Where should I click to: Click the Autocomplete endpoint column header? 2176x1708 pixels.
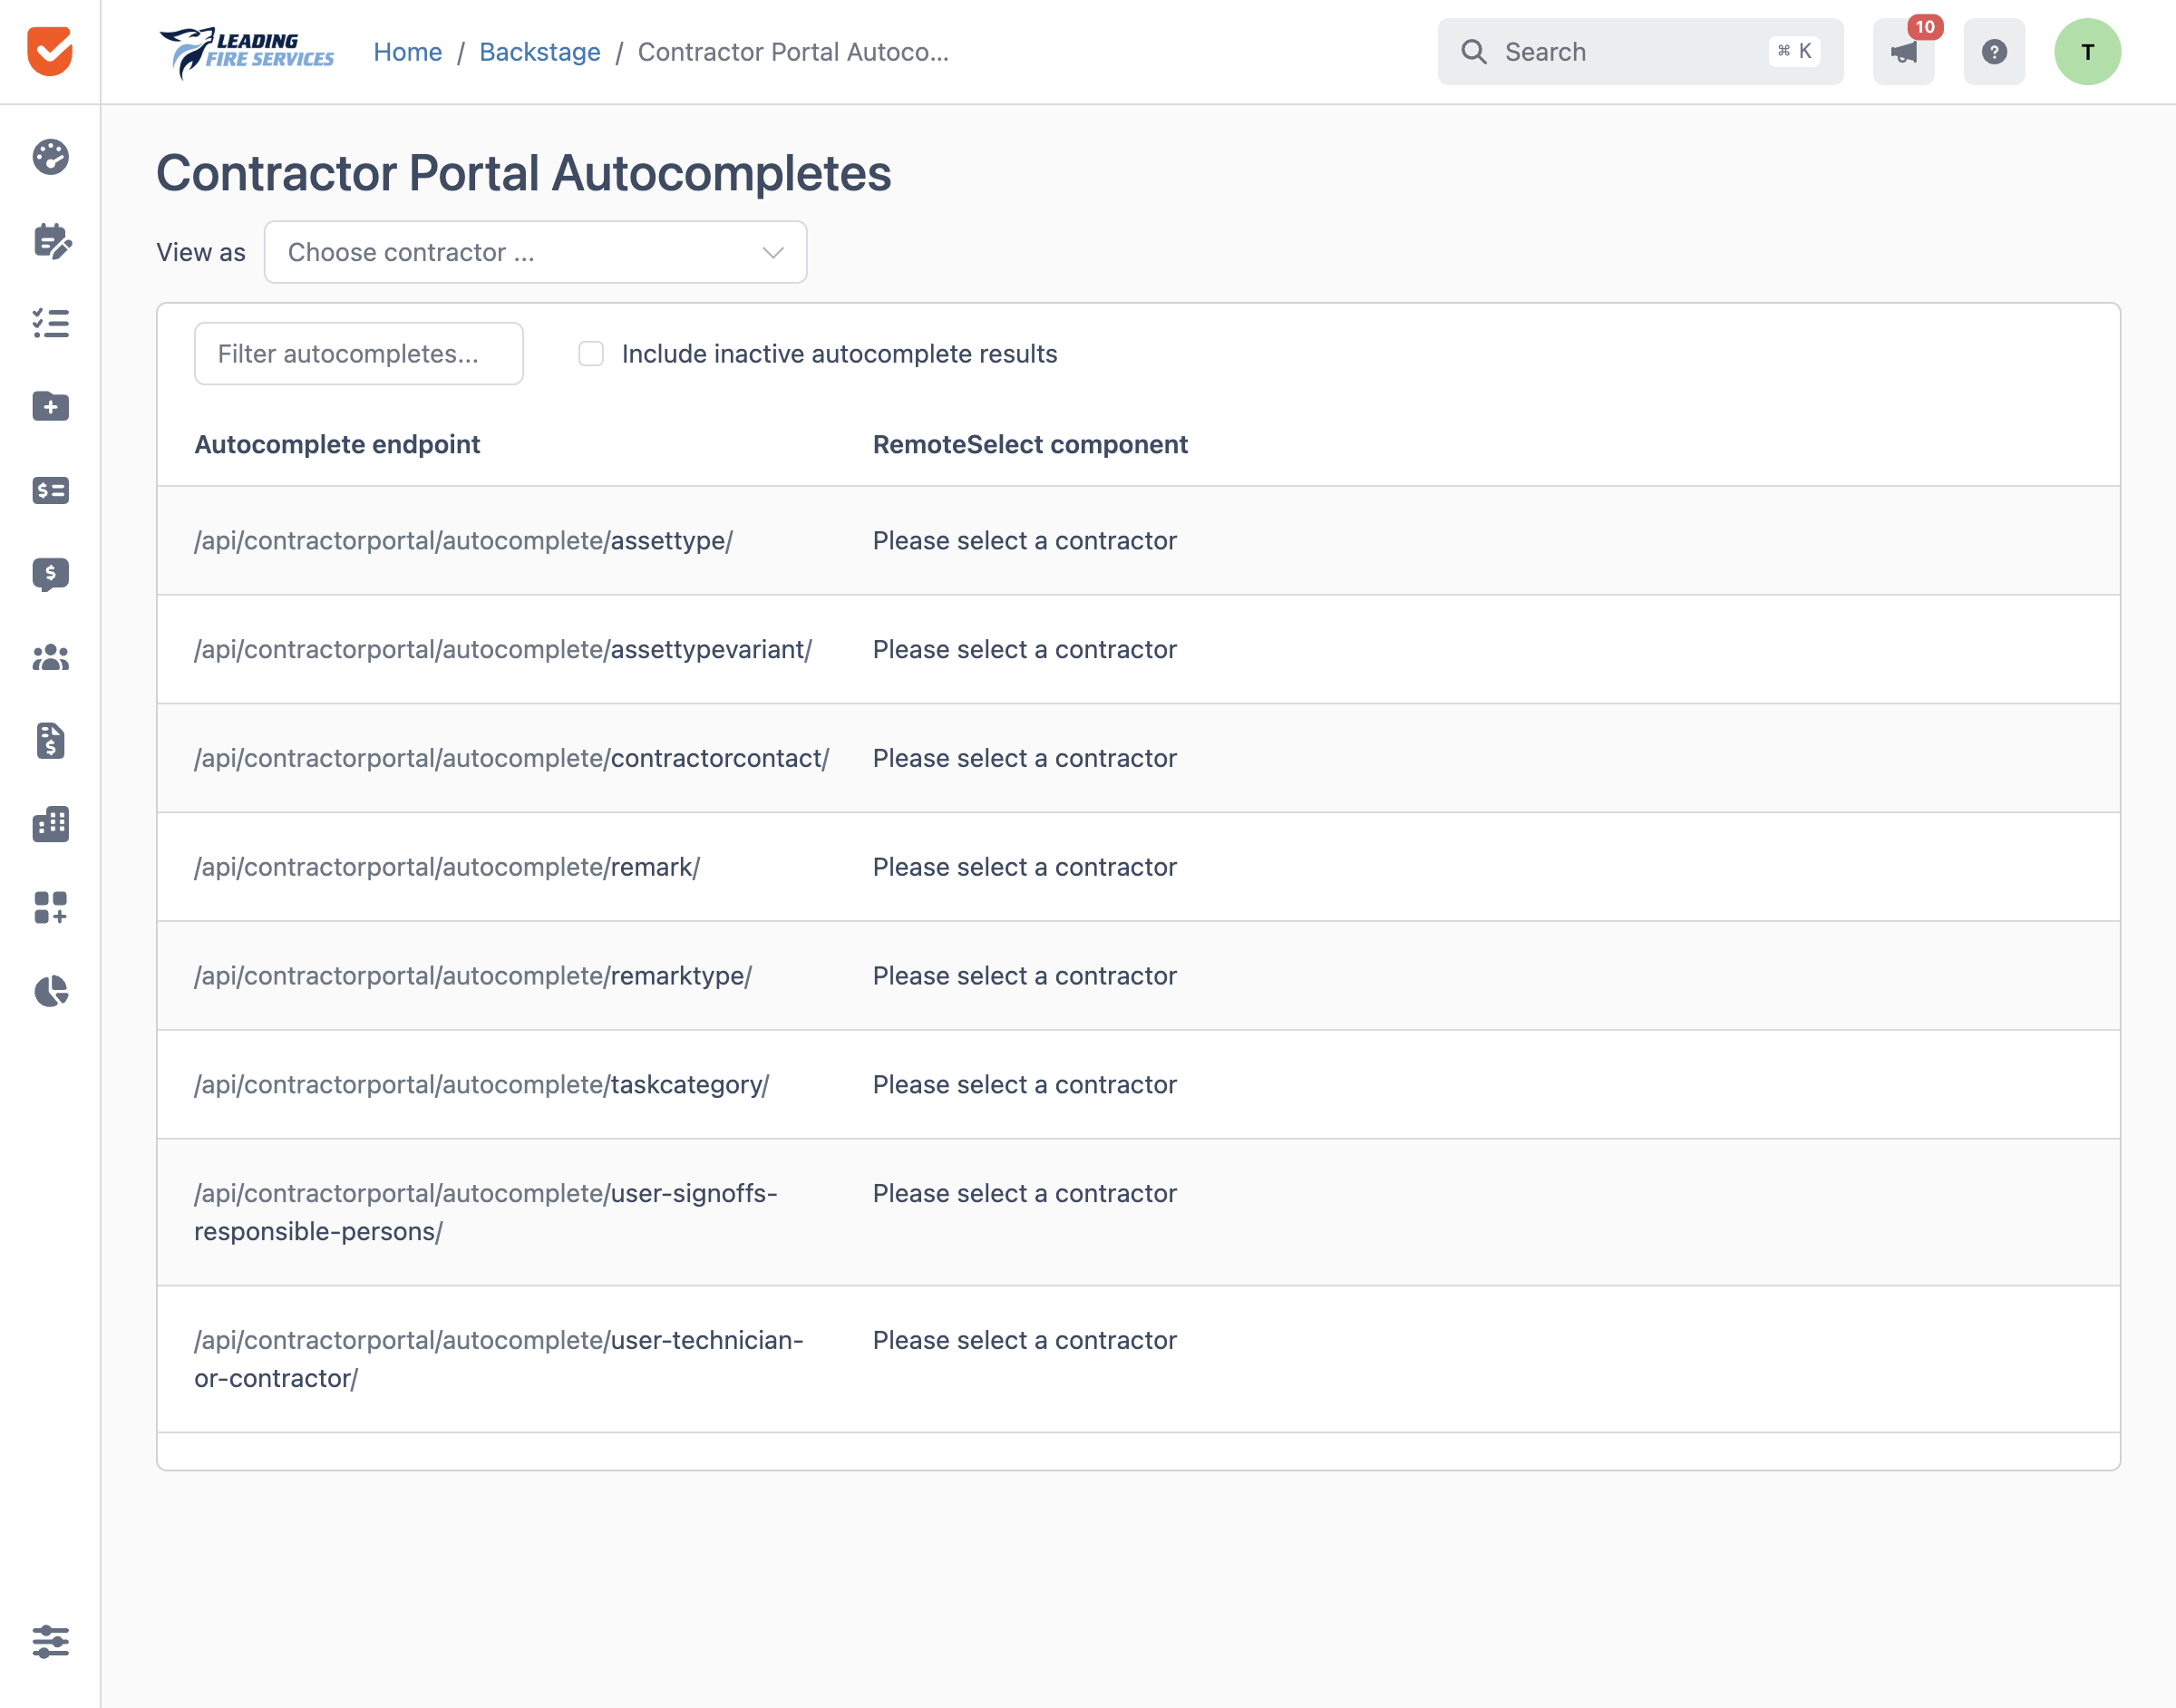click(337, 445)
